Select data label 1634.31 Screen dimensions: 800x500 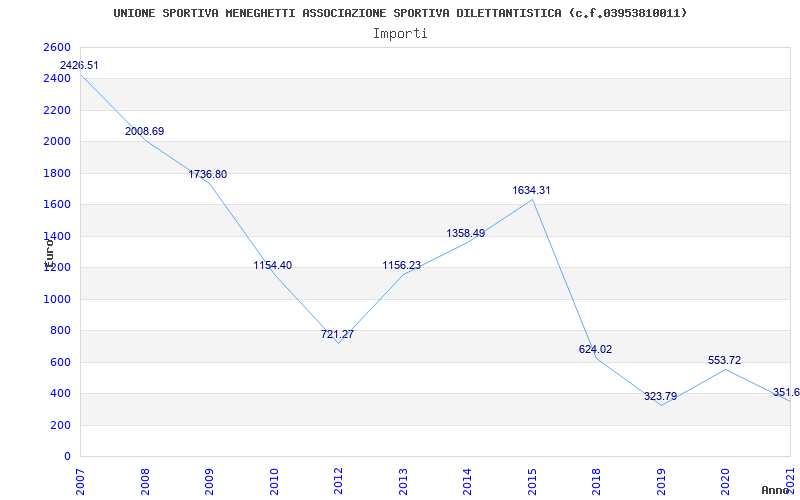coord(531,190)
